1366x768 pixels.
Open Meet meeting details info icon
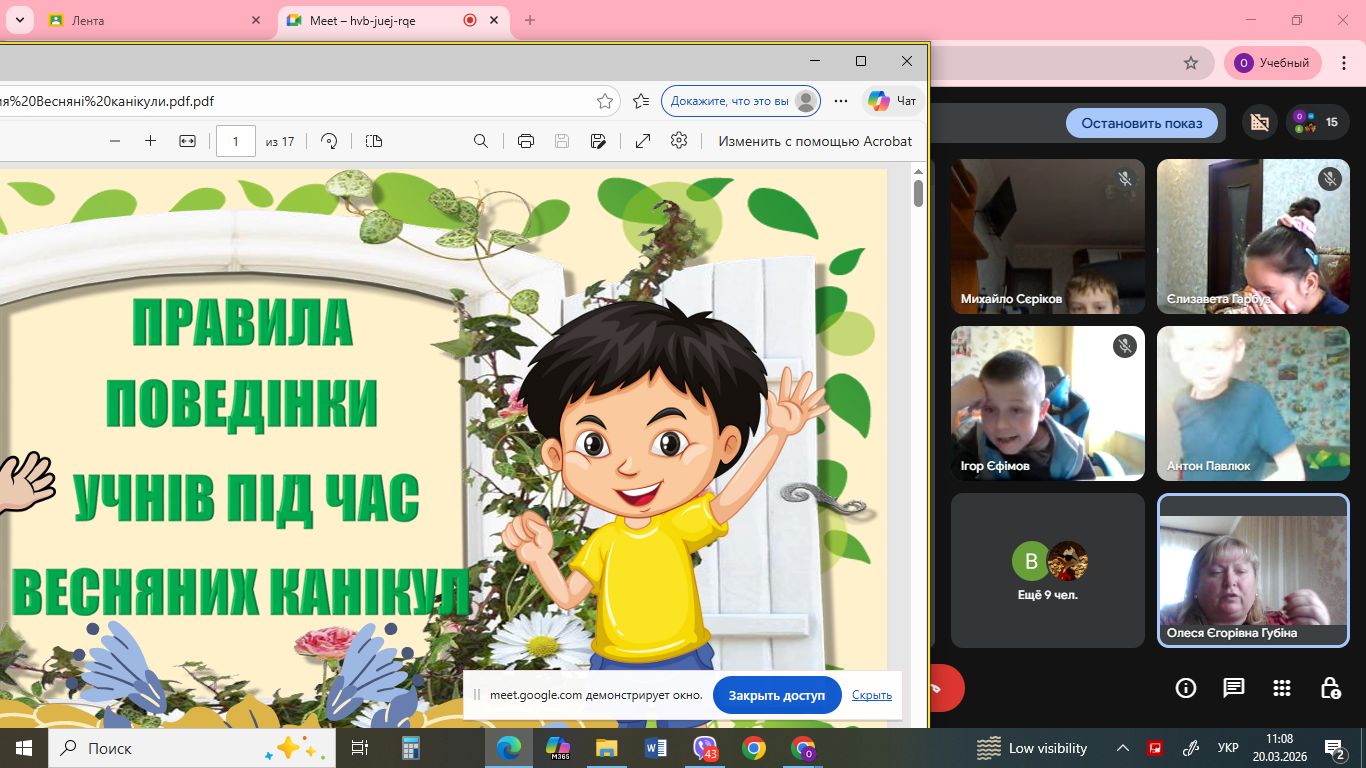click(x=1186, y=688)
